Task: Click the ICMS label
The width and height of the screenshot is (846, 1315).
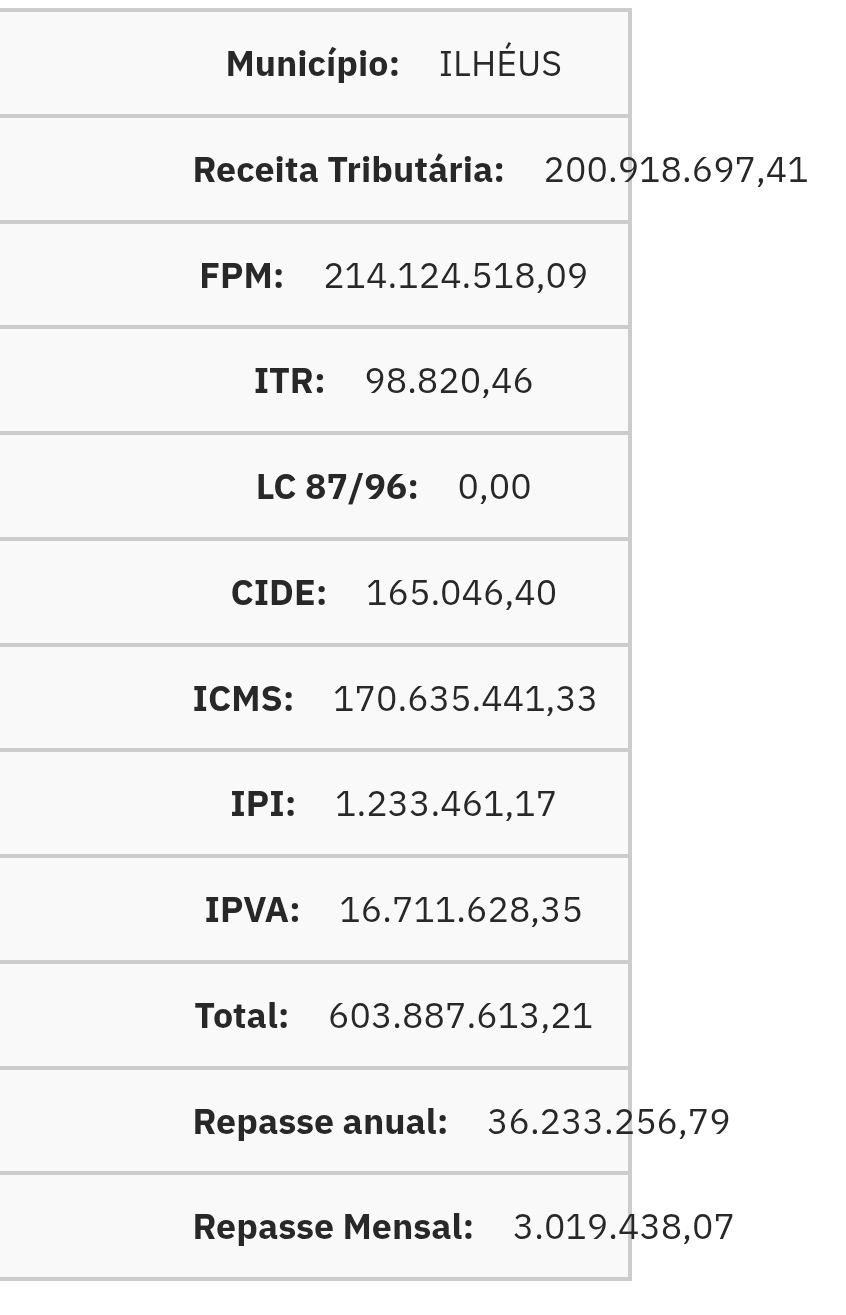Action: tap(243, 699)
